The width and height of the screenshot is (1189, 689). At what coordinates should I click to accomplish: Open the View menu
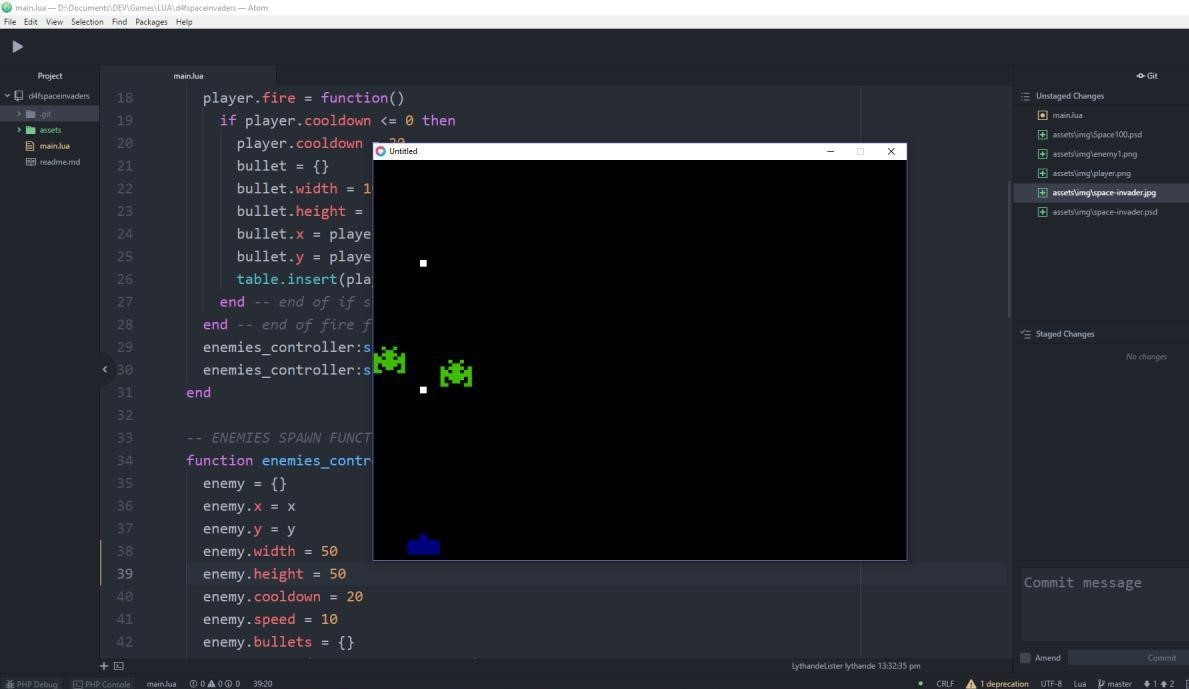[54, 22]
